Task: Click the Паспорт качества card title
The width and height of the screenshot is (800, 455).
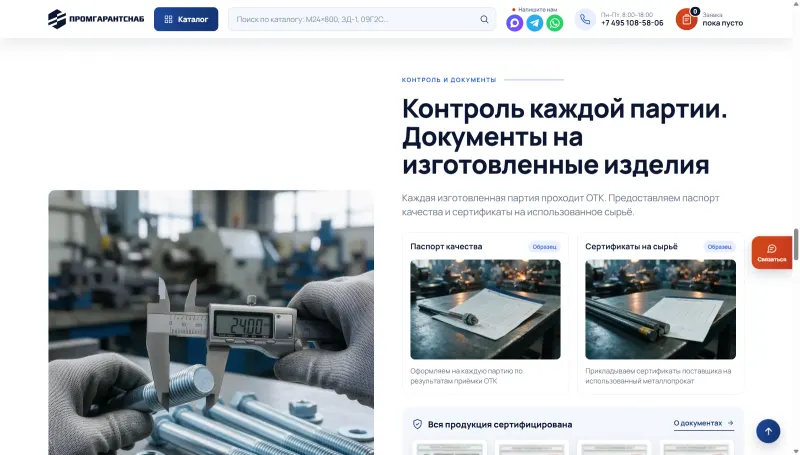Action: (x=446, y=246)
